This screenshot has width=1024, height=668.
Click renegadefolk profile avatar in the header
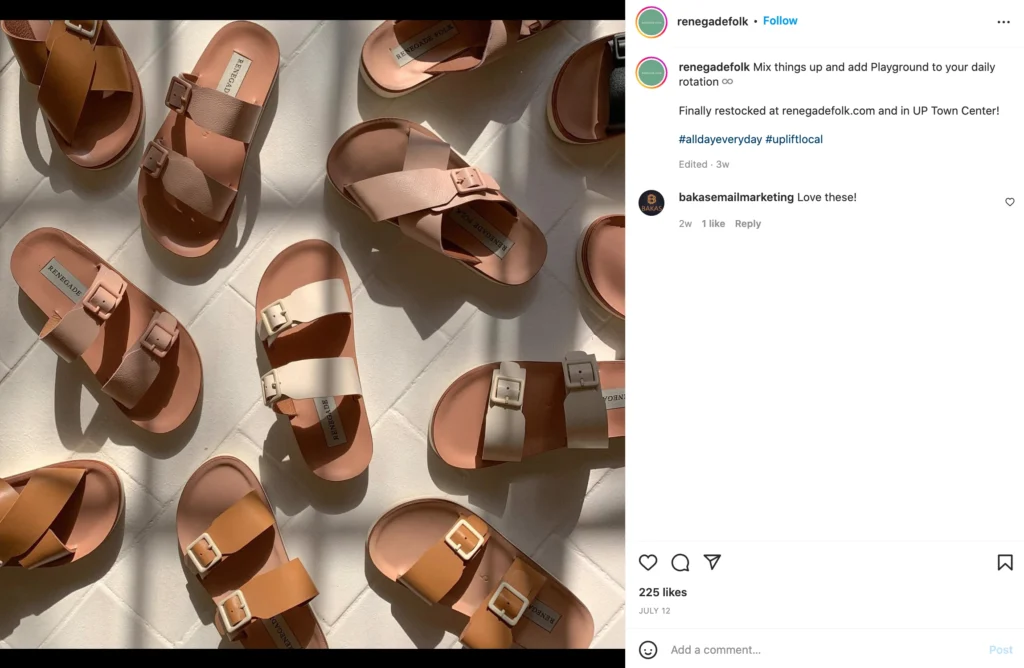pos(651,22)
